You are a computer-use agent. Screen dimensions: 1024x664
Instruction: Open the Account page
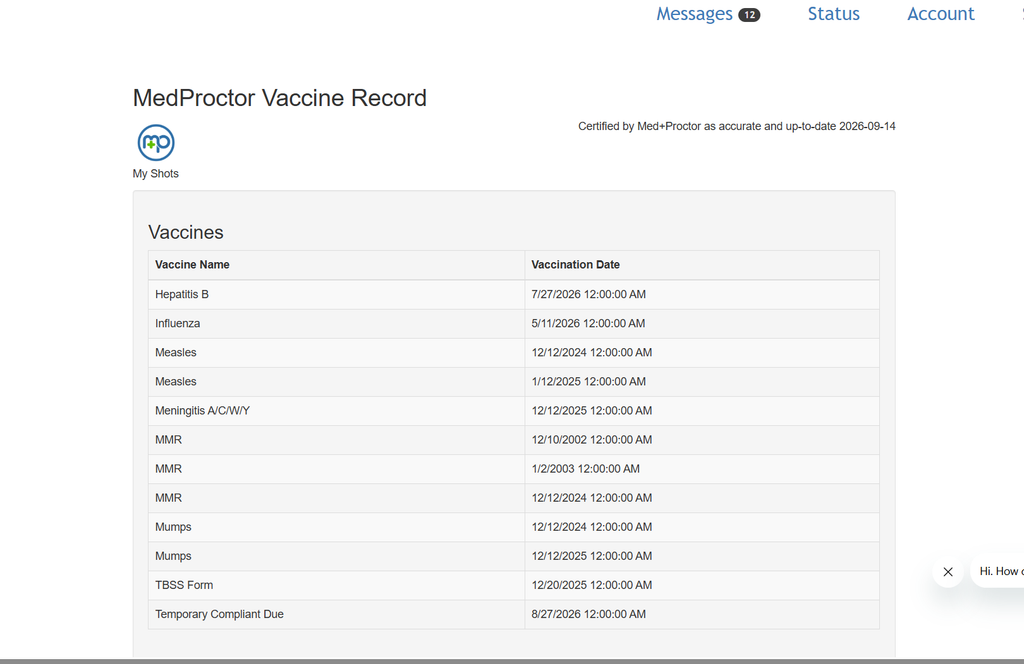click(940, 14)
